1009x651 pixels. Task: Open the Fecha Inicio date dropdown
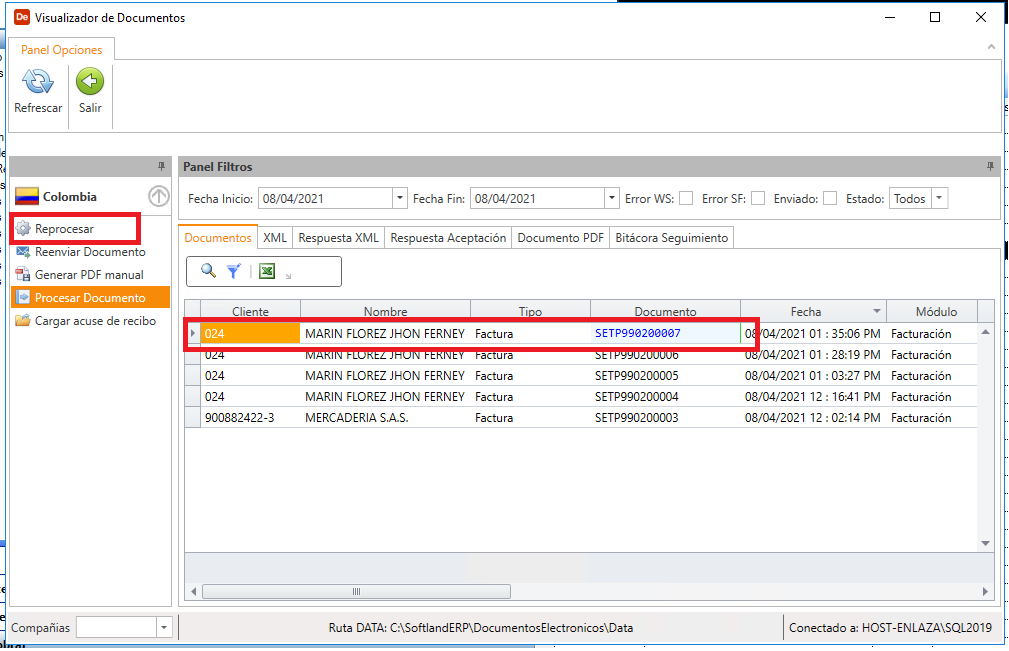pyautogui.click(x=400, y=198)
